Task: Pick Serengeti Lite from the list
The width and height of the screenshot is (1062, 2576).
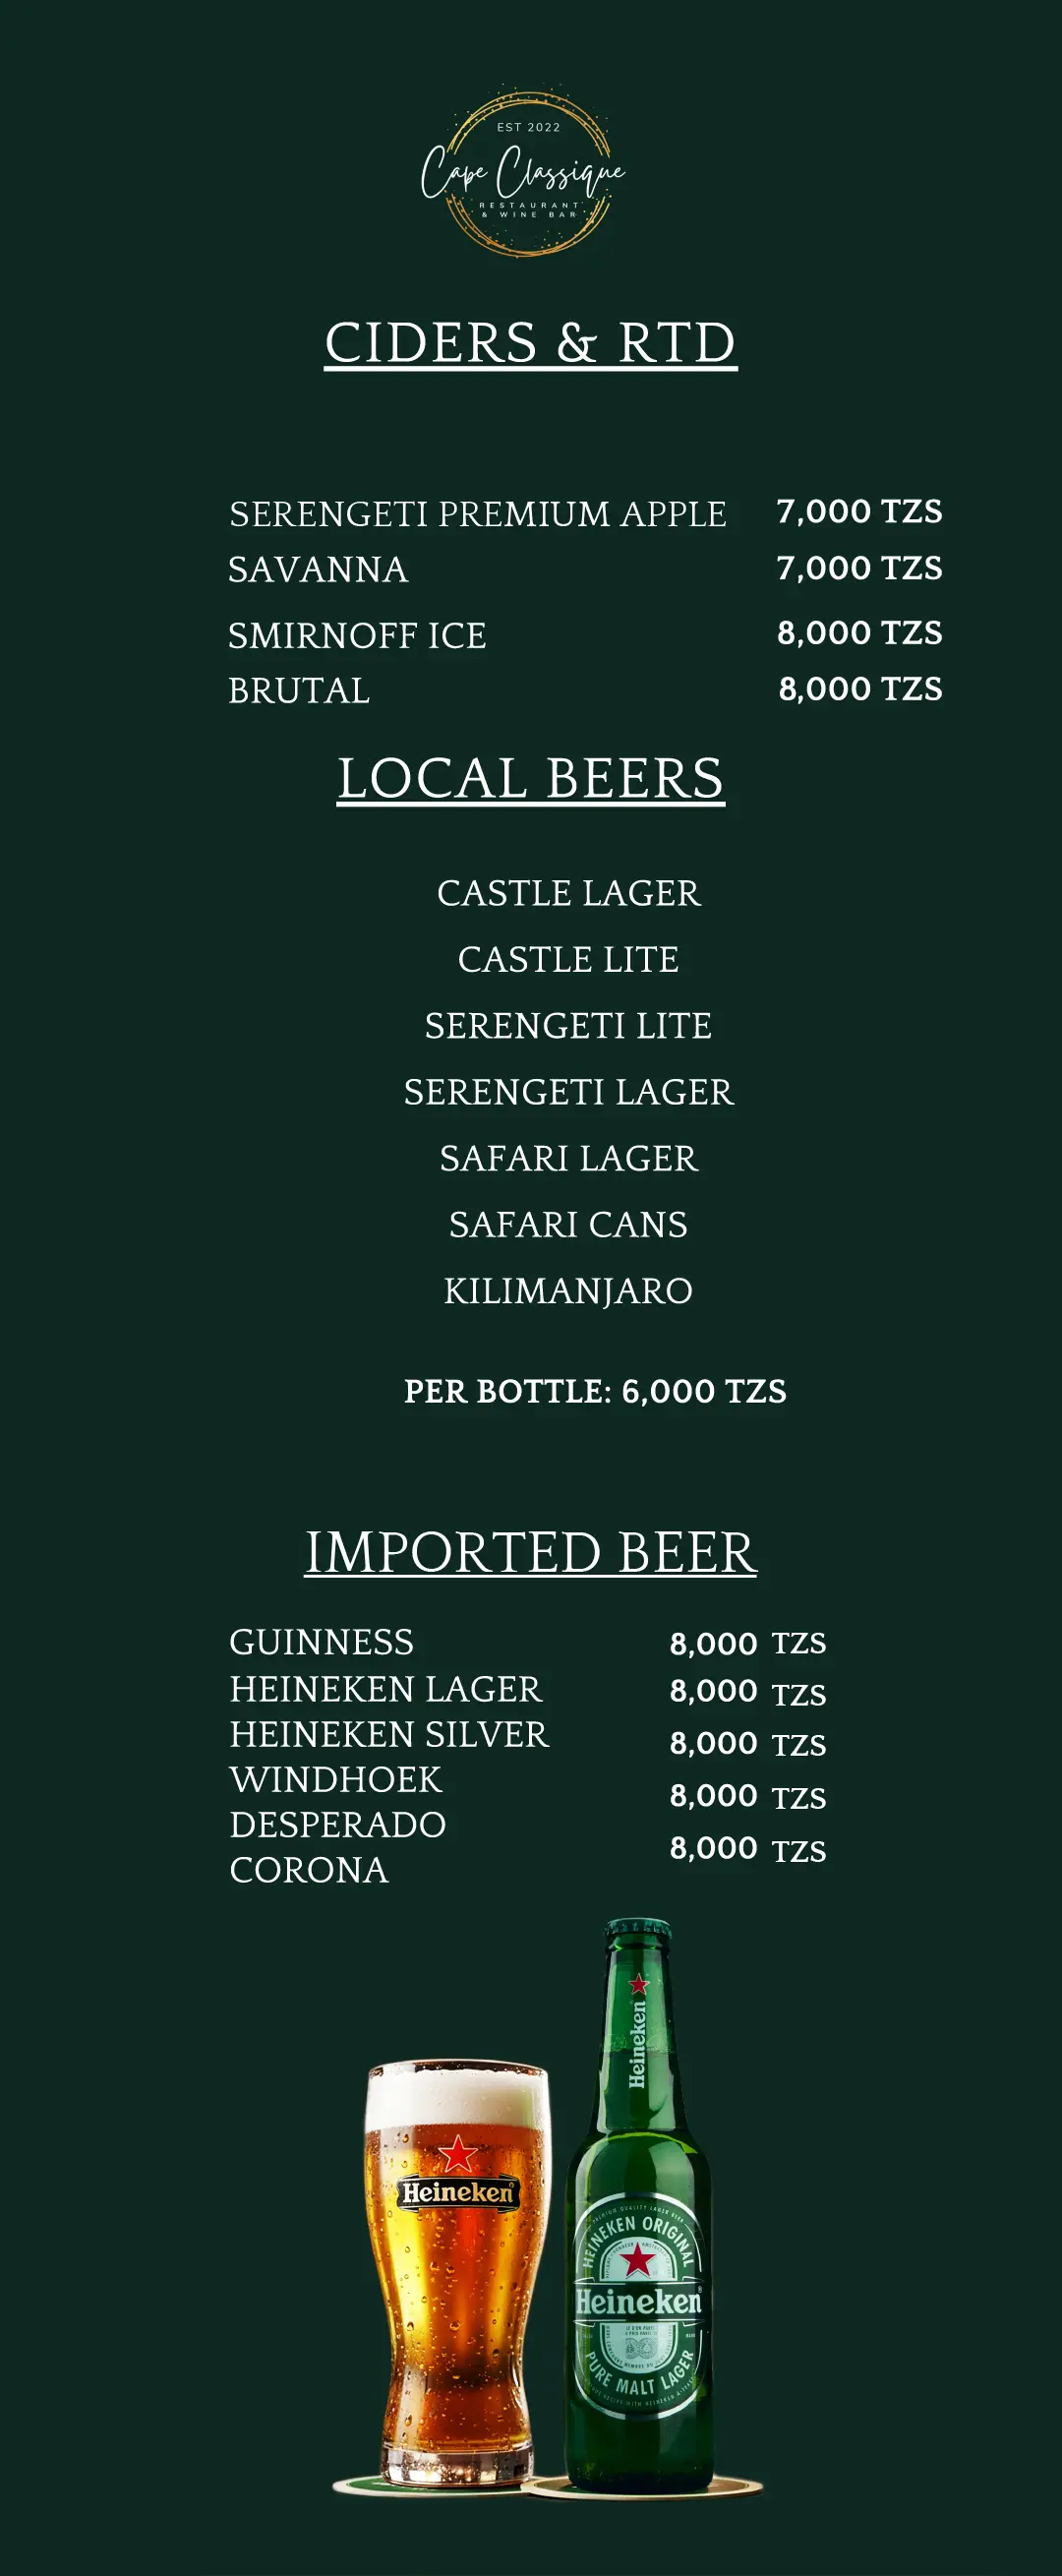Action: click(568, 1026)
